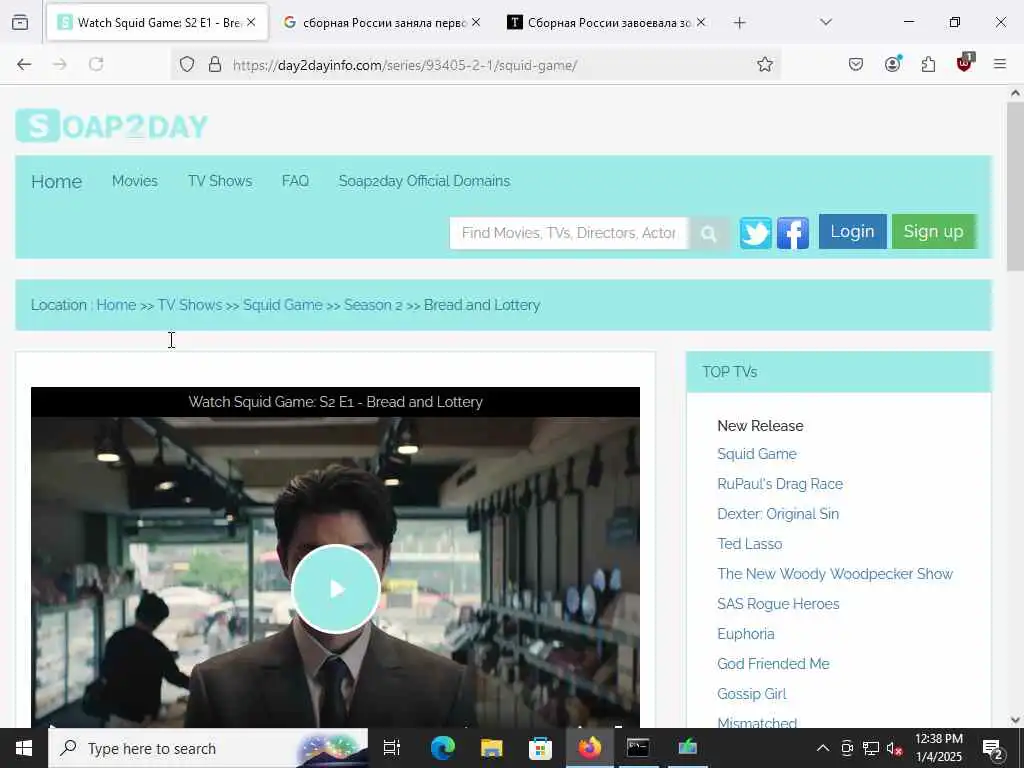
Task: Click the page vertical scrollbar thumb
Action: pyautogui.click(x=1015, y=186)
